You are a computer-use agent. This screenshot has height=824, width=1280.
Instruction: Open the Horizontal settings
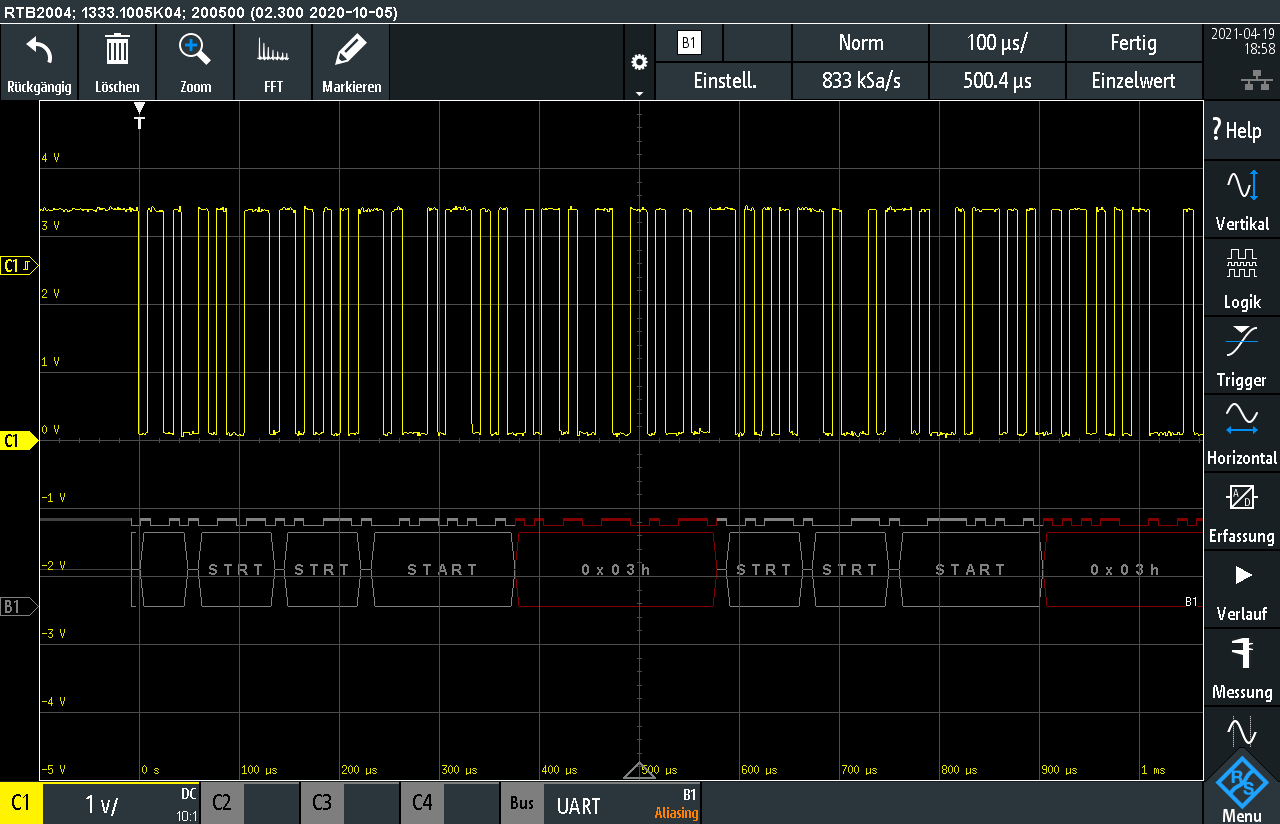(1242, 432)
